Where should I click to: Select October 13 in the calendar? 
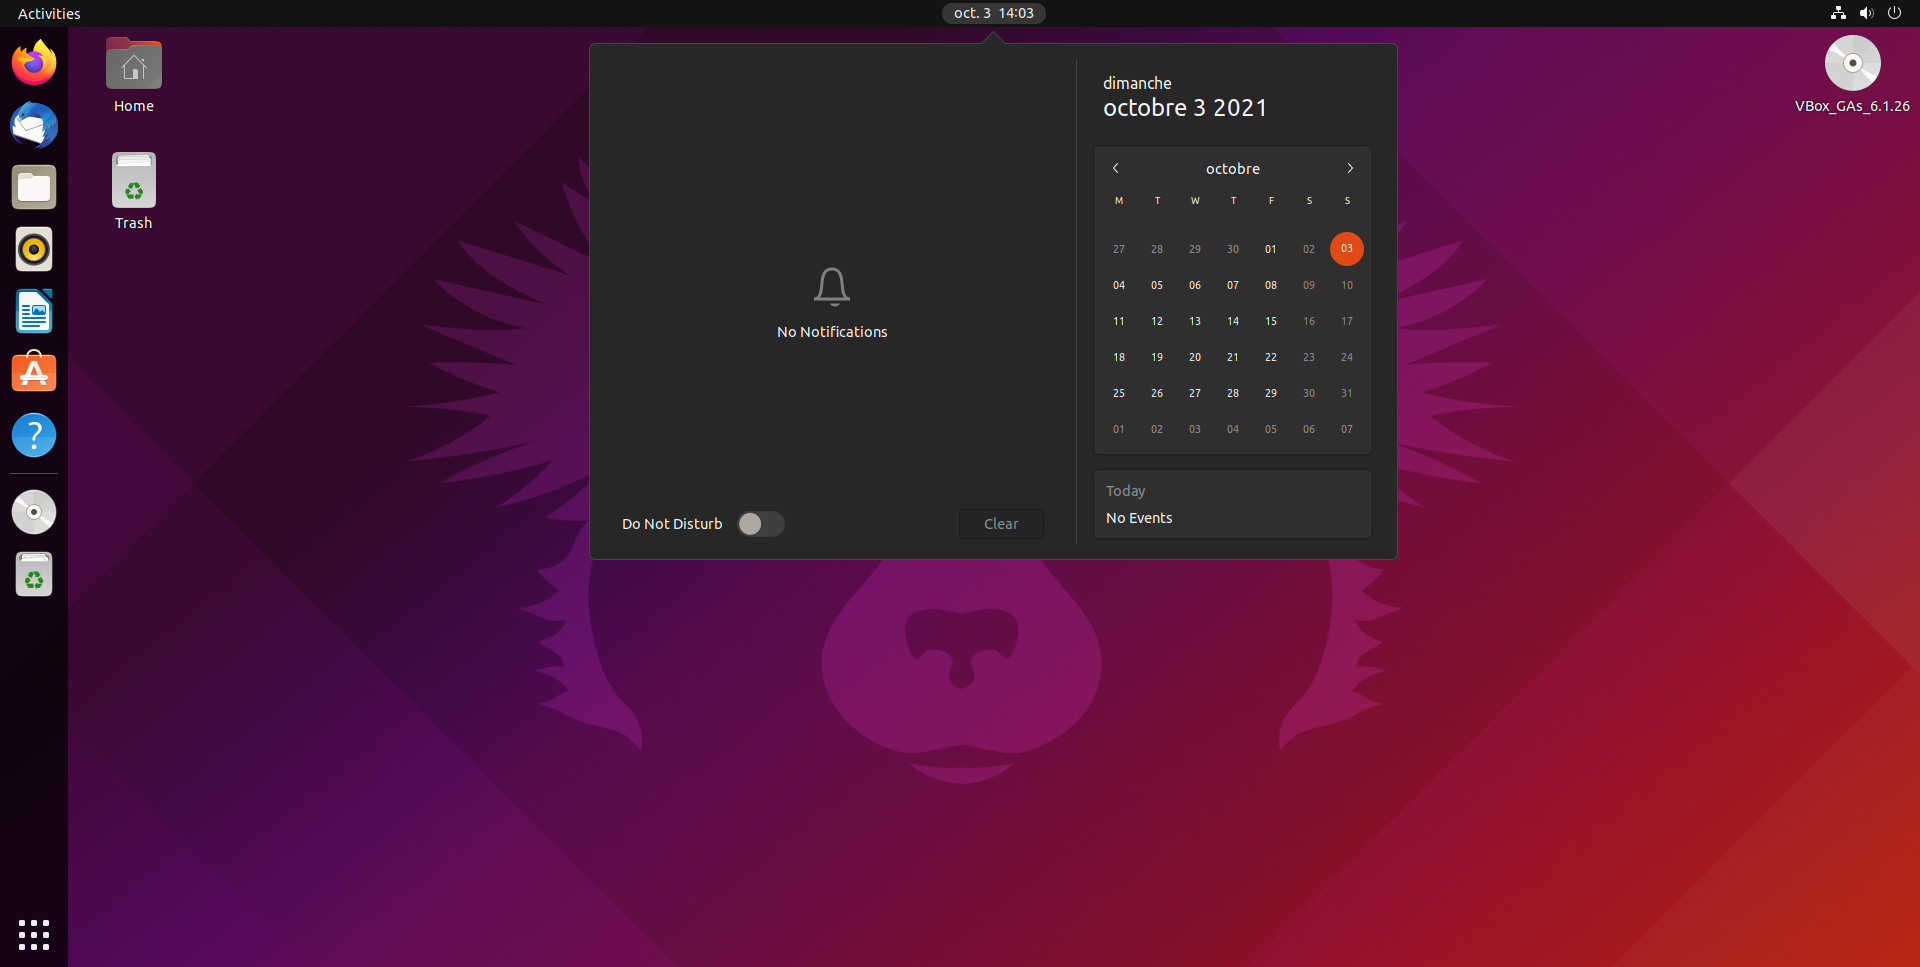pos(1195,321)
